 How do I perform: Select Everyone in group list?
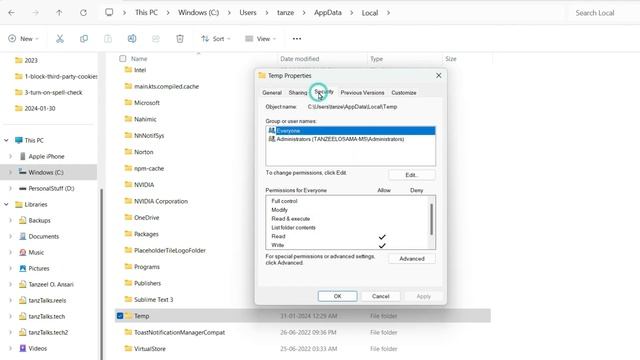[x=351, y=131]
